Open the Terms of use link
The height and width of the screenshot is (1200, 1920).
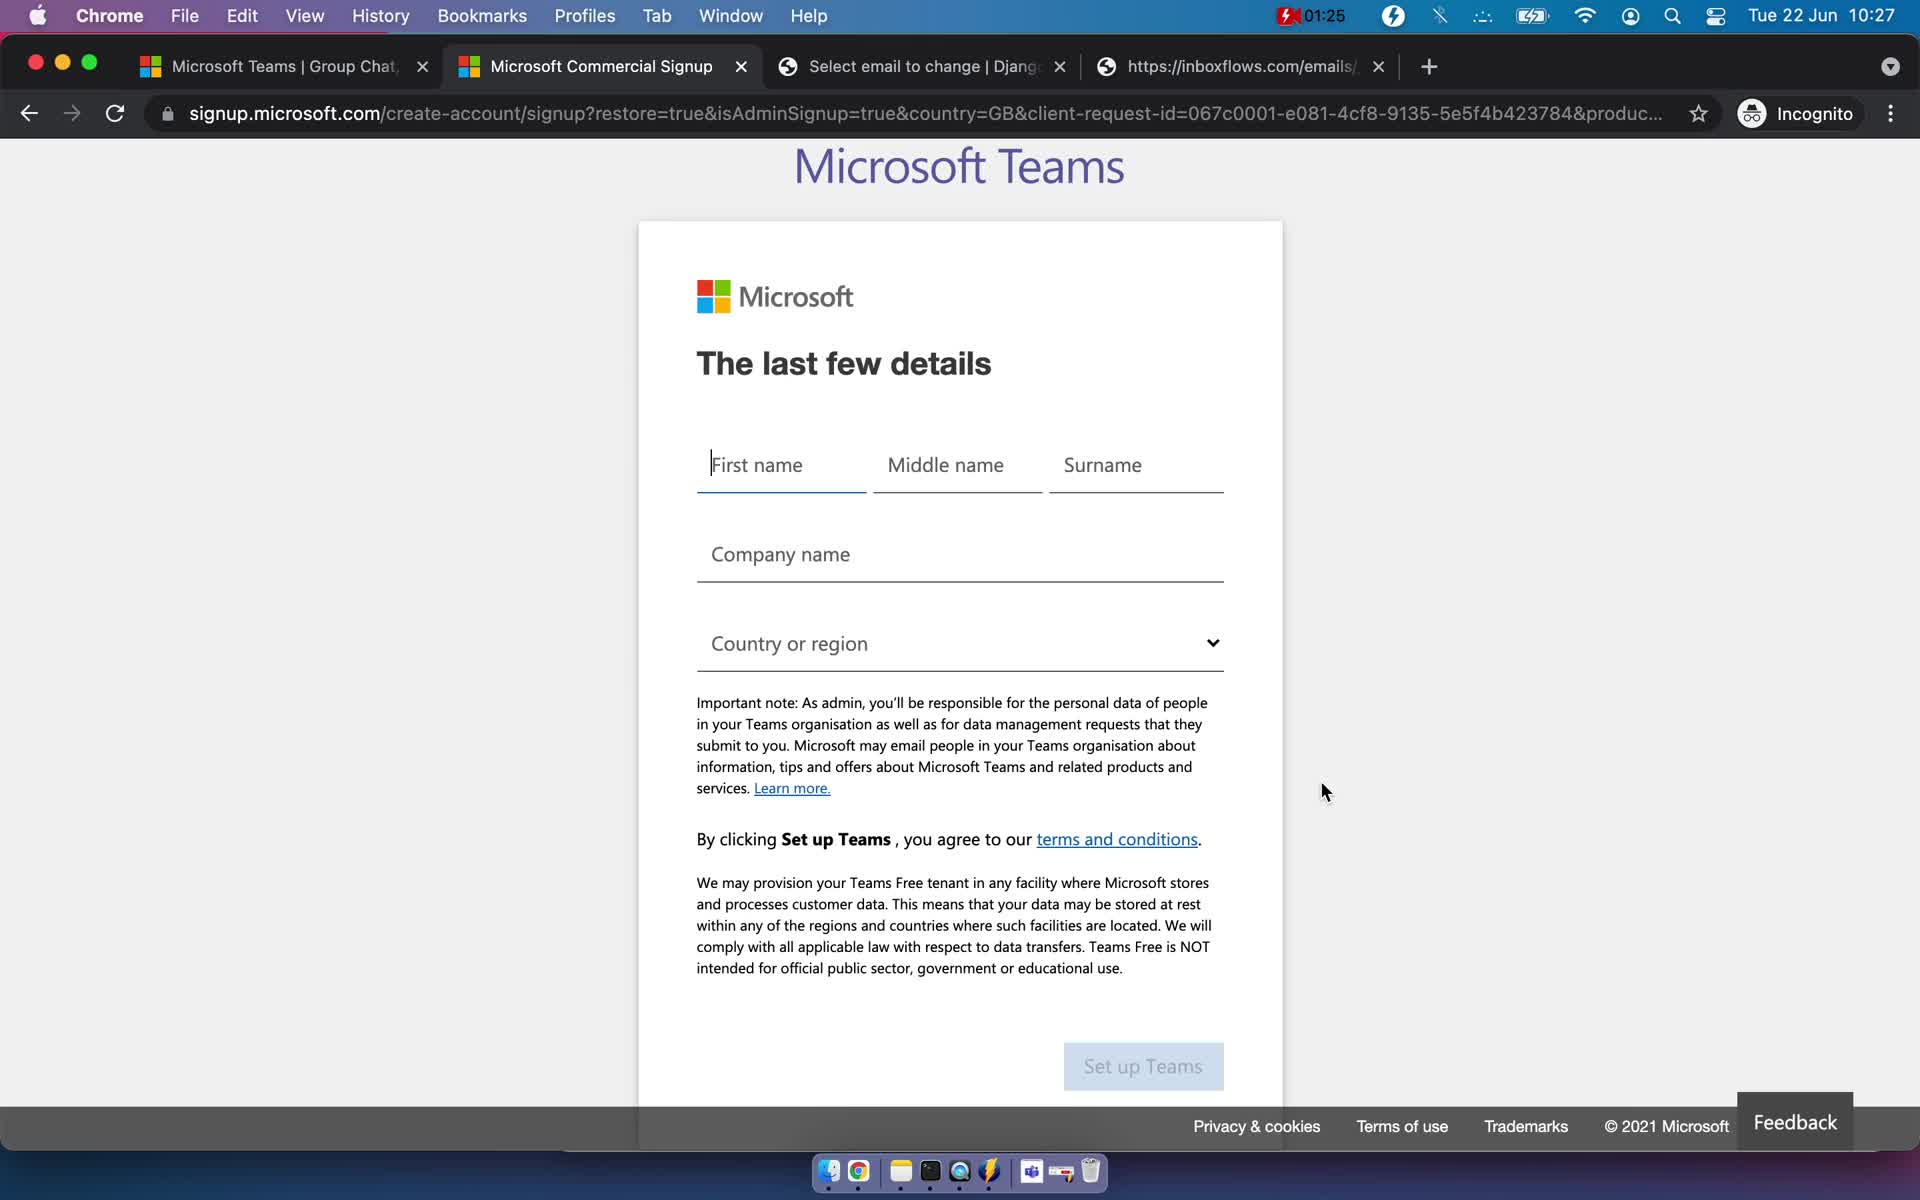[1402, 1127]
